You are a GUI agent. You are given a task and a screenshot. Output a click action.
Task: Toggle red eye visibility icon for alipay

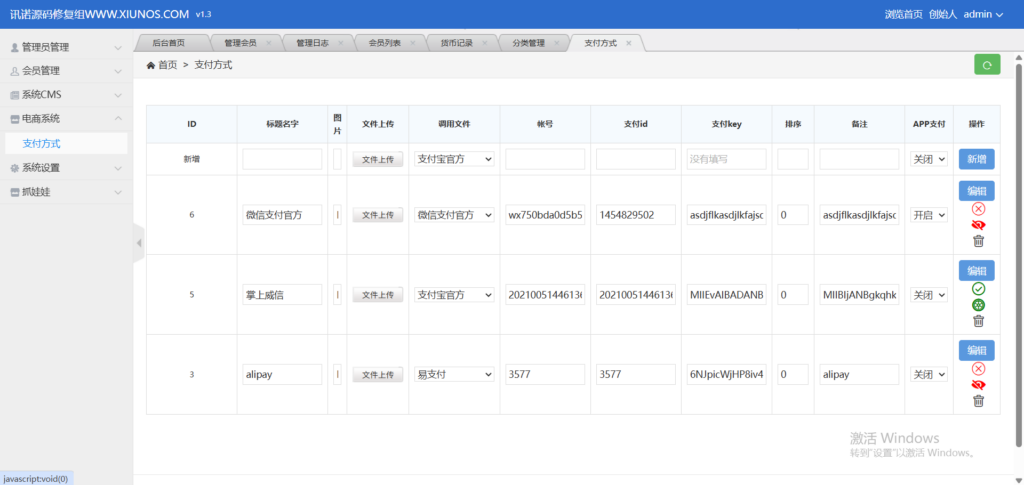pyautogui.click(x=978, y=385)
